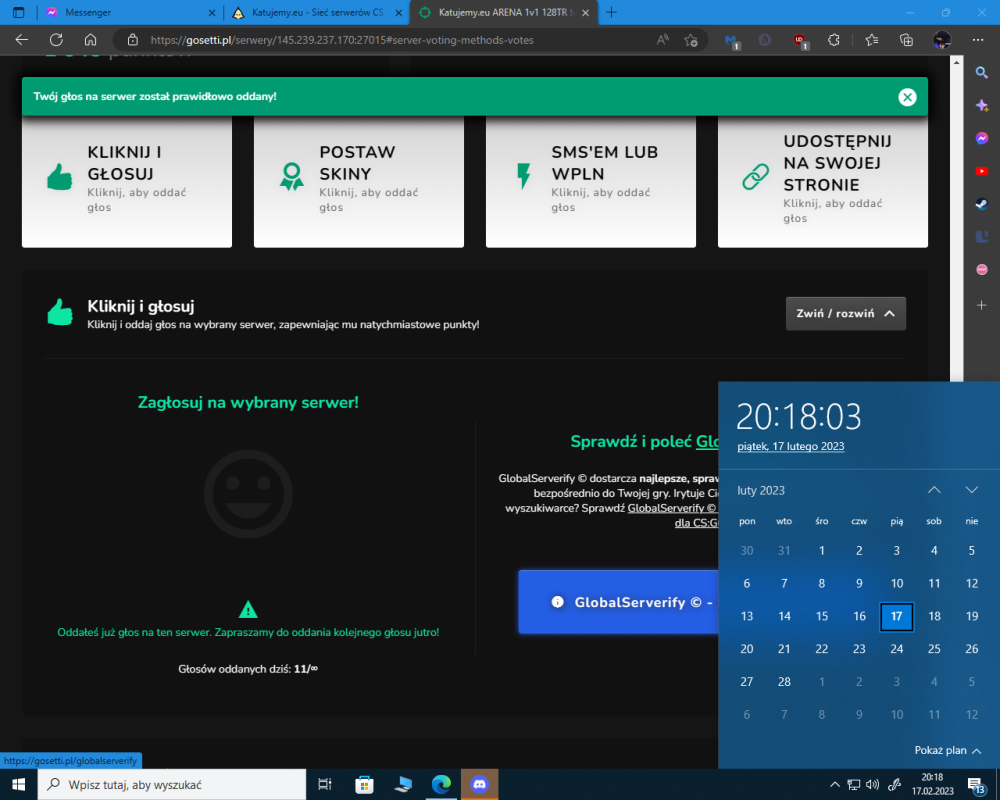Close the Katujemy.eu Sieć serwerów tab
The height and width of the screenshot is (800, 1000).
[x=399, y=13]
